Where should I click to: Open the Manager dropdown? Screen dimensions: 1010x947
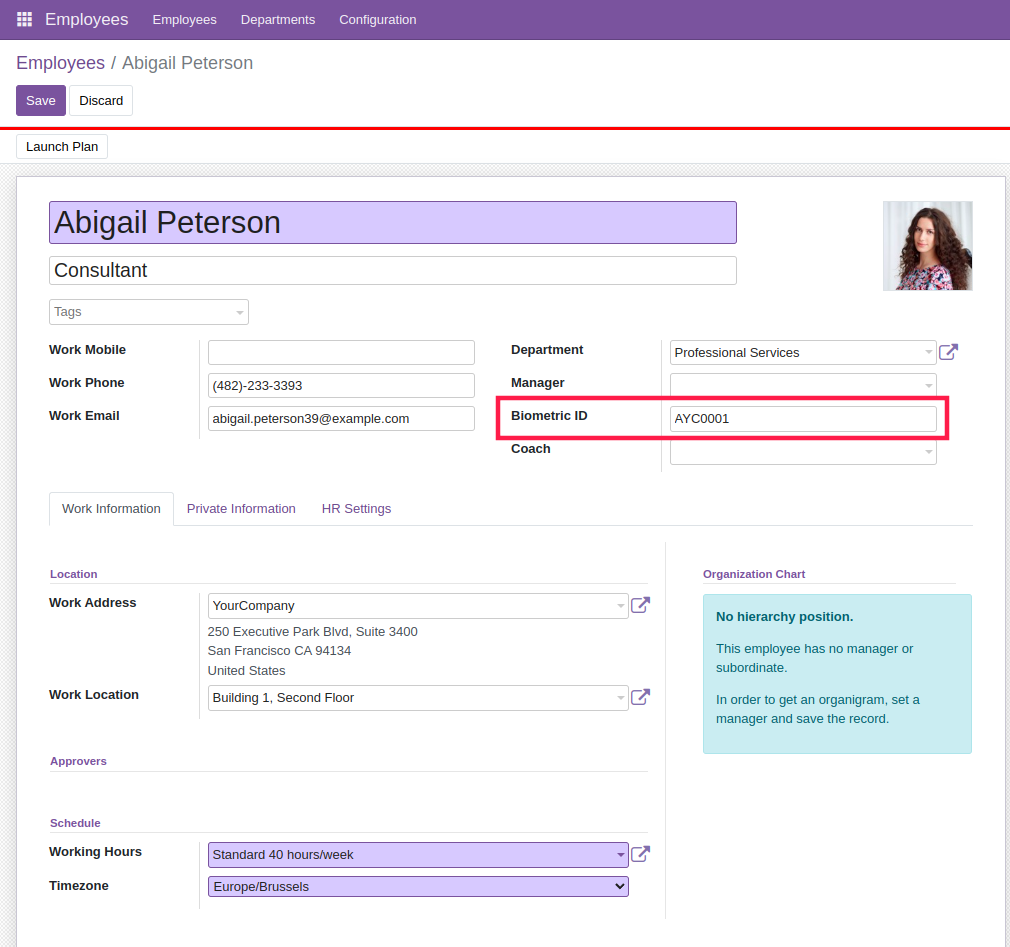(x=803, y=385)
